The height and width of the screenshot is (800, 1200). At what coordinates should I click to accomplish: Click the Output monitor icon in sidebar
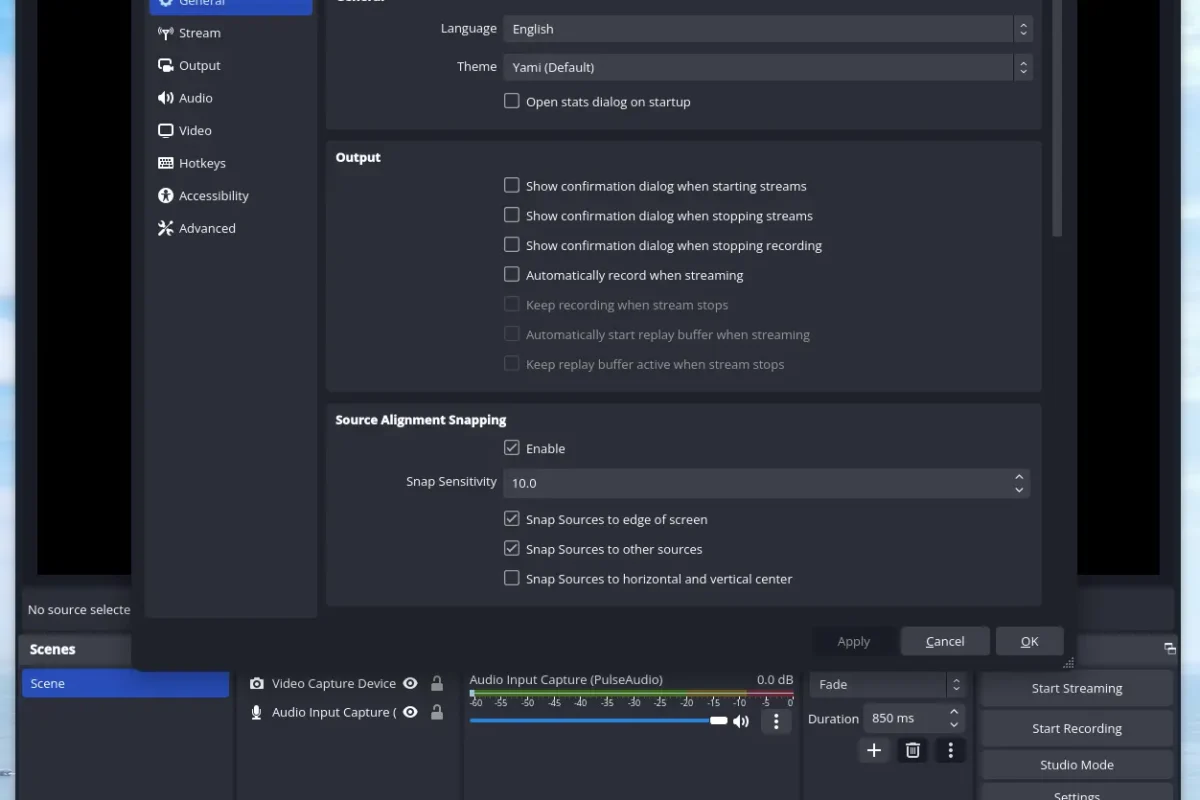click(x=166, y=66)
